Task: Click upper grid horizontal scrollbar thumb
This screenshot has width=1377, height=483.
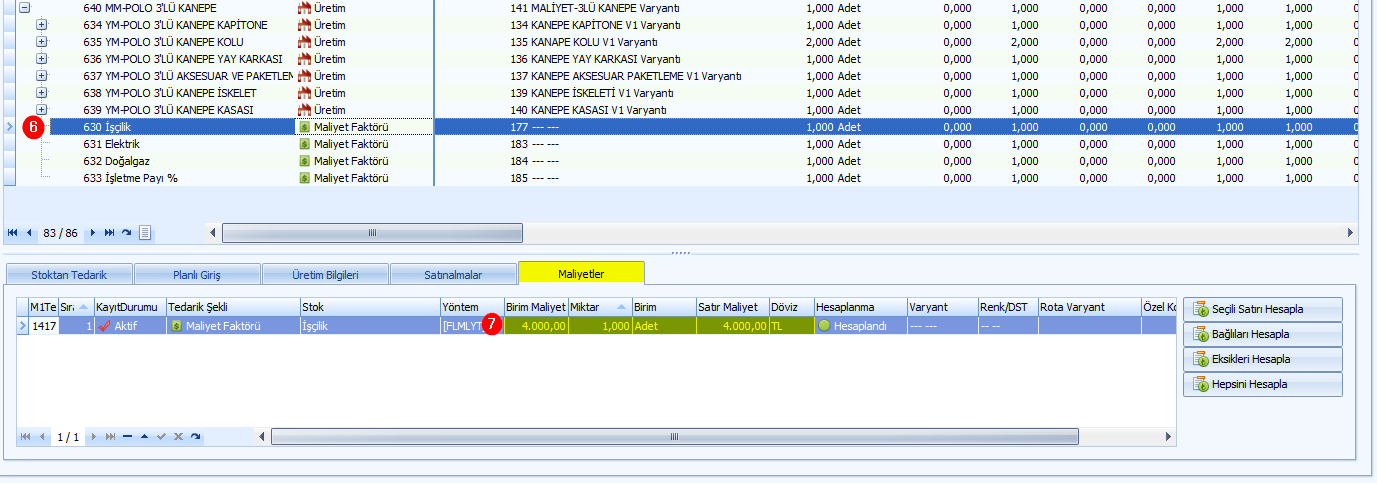Action: point(372,232)
